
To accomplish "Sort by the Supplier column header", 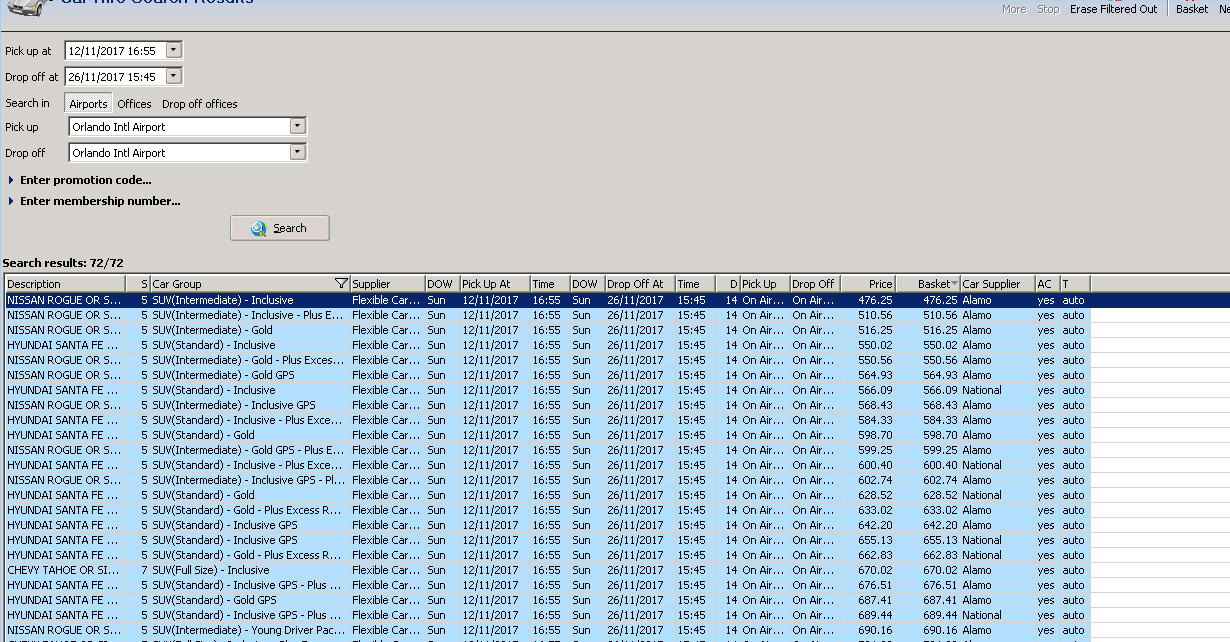I will (387, 284).
